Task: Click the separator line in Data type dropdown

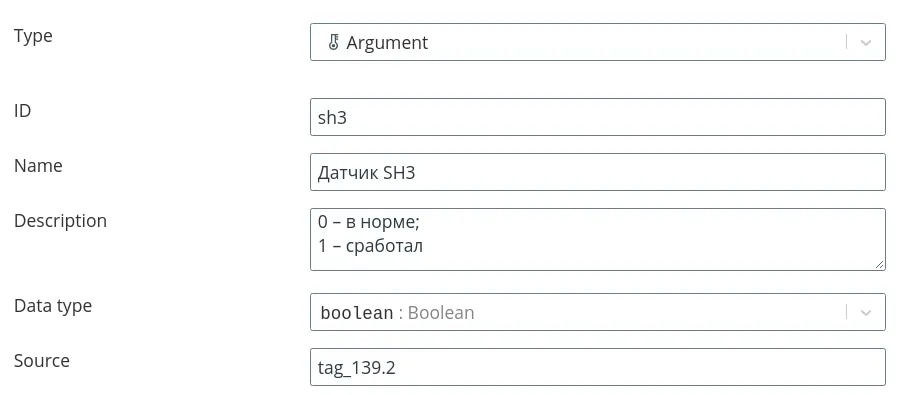Action: [x=846, y=312]
